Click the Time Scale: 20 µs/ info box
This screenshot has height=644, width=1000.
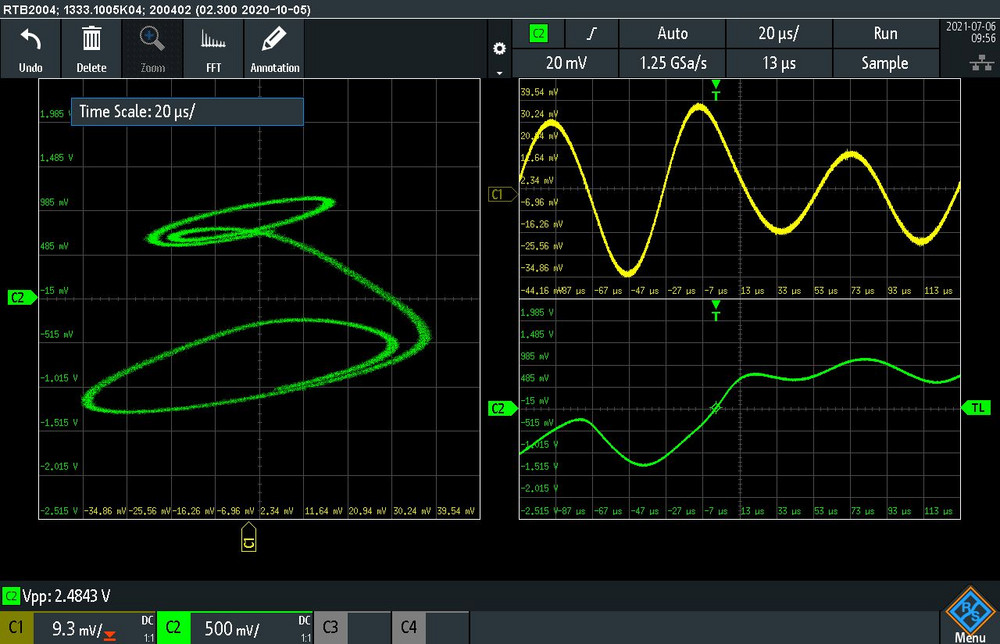[x=187, y=112]
